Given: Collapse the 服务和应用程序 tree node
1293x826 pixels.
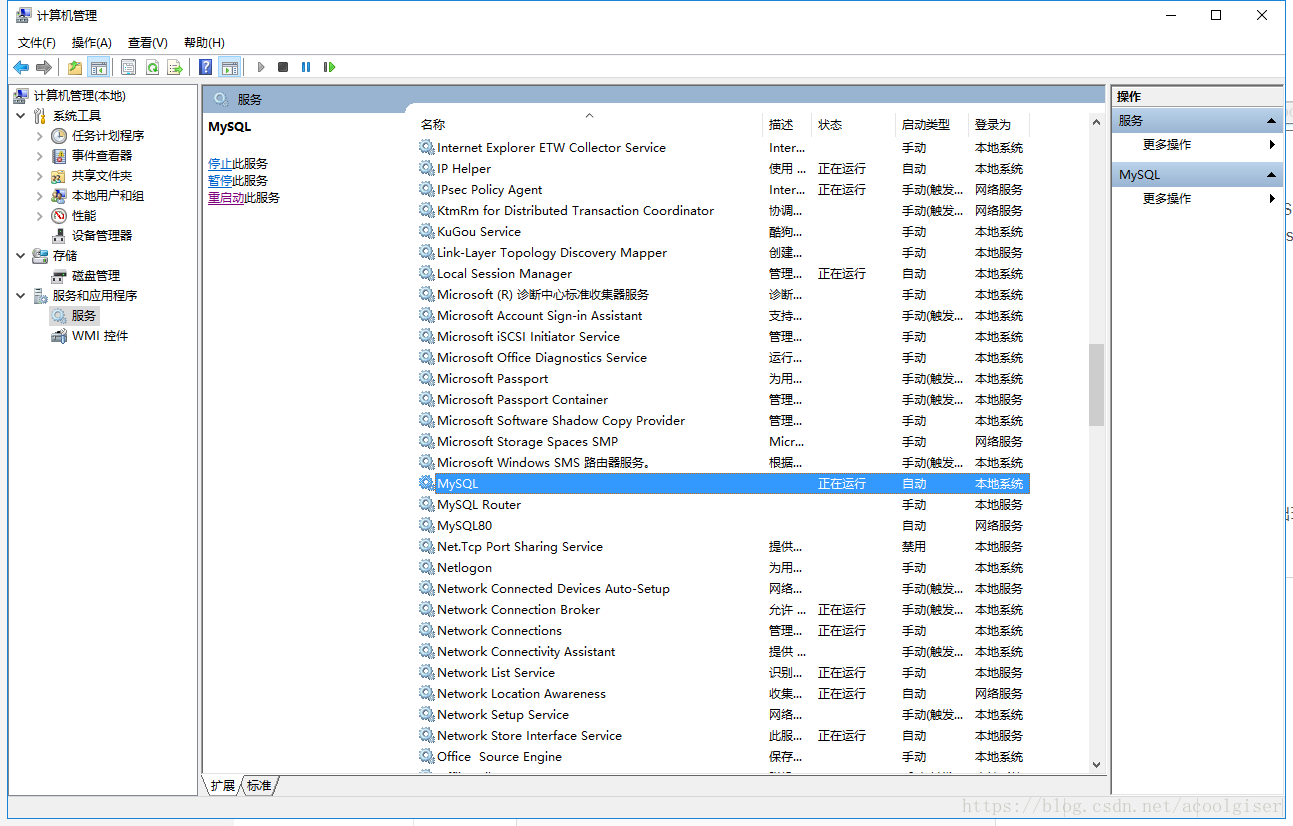Looking at the screenshot, I should (21, 295).
